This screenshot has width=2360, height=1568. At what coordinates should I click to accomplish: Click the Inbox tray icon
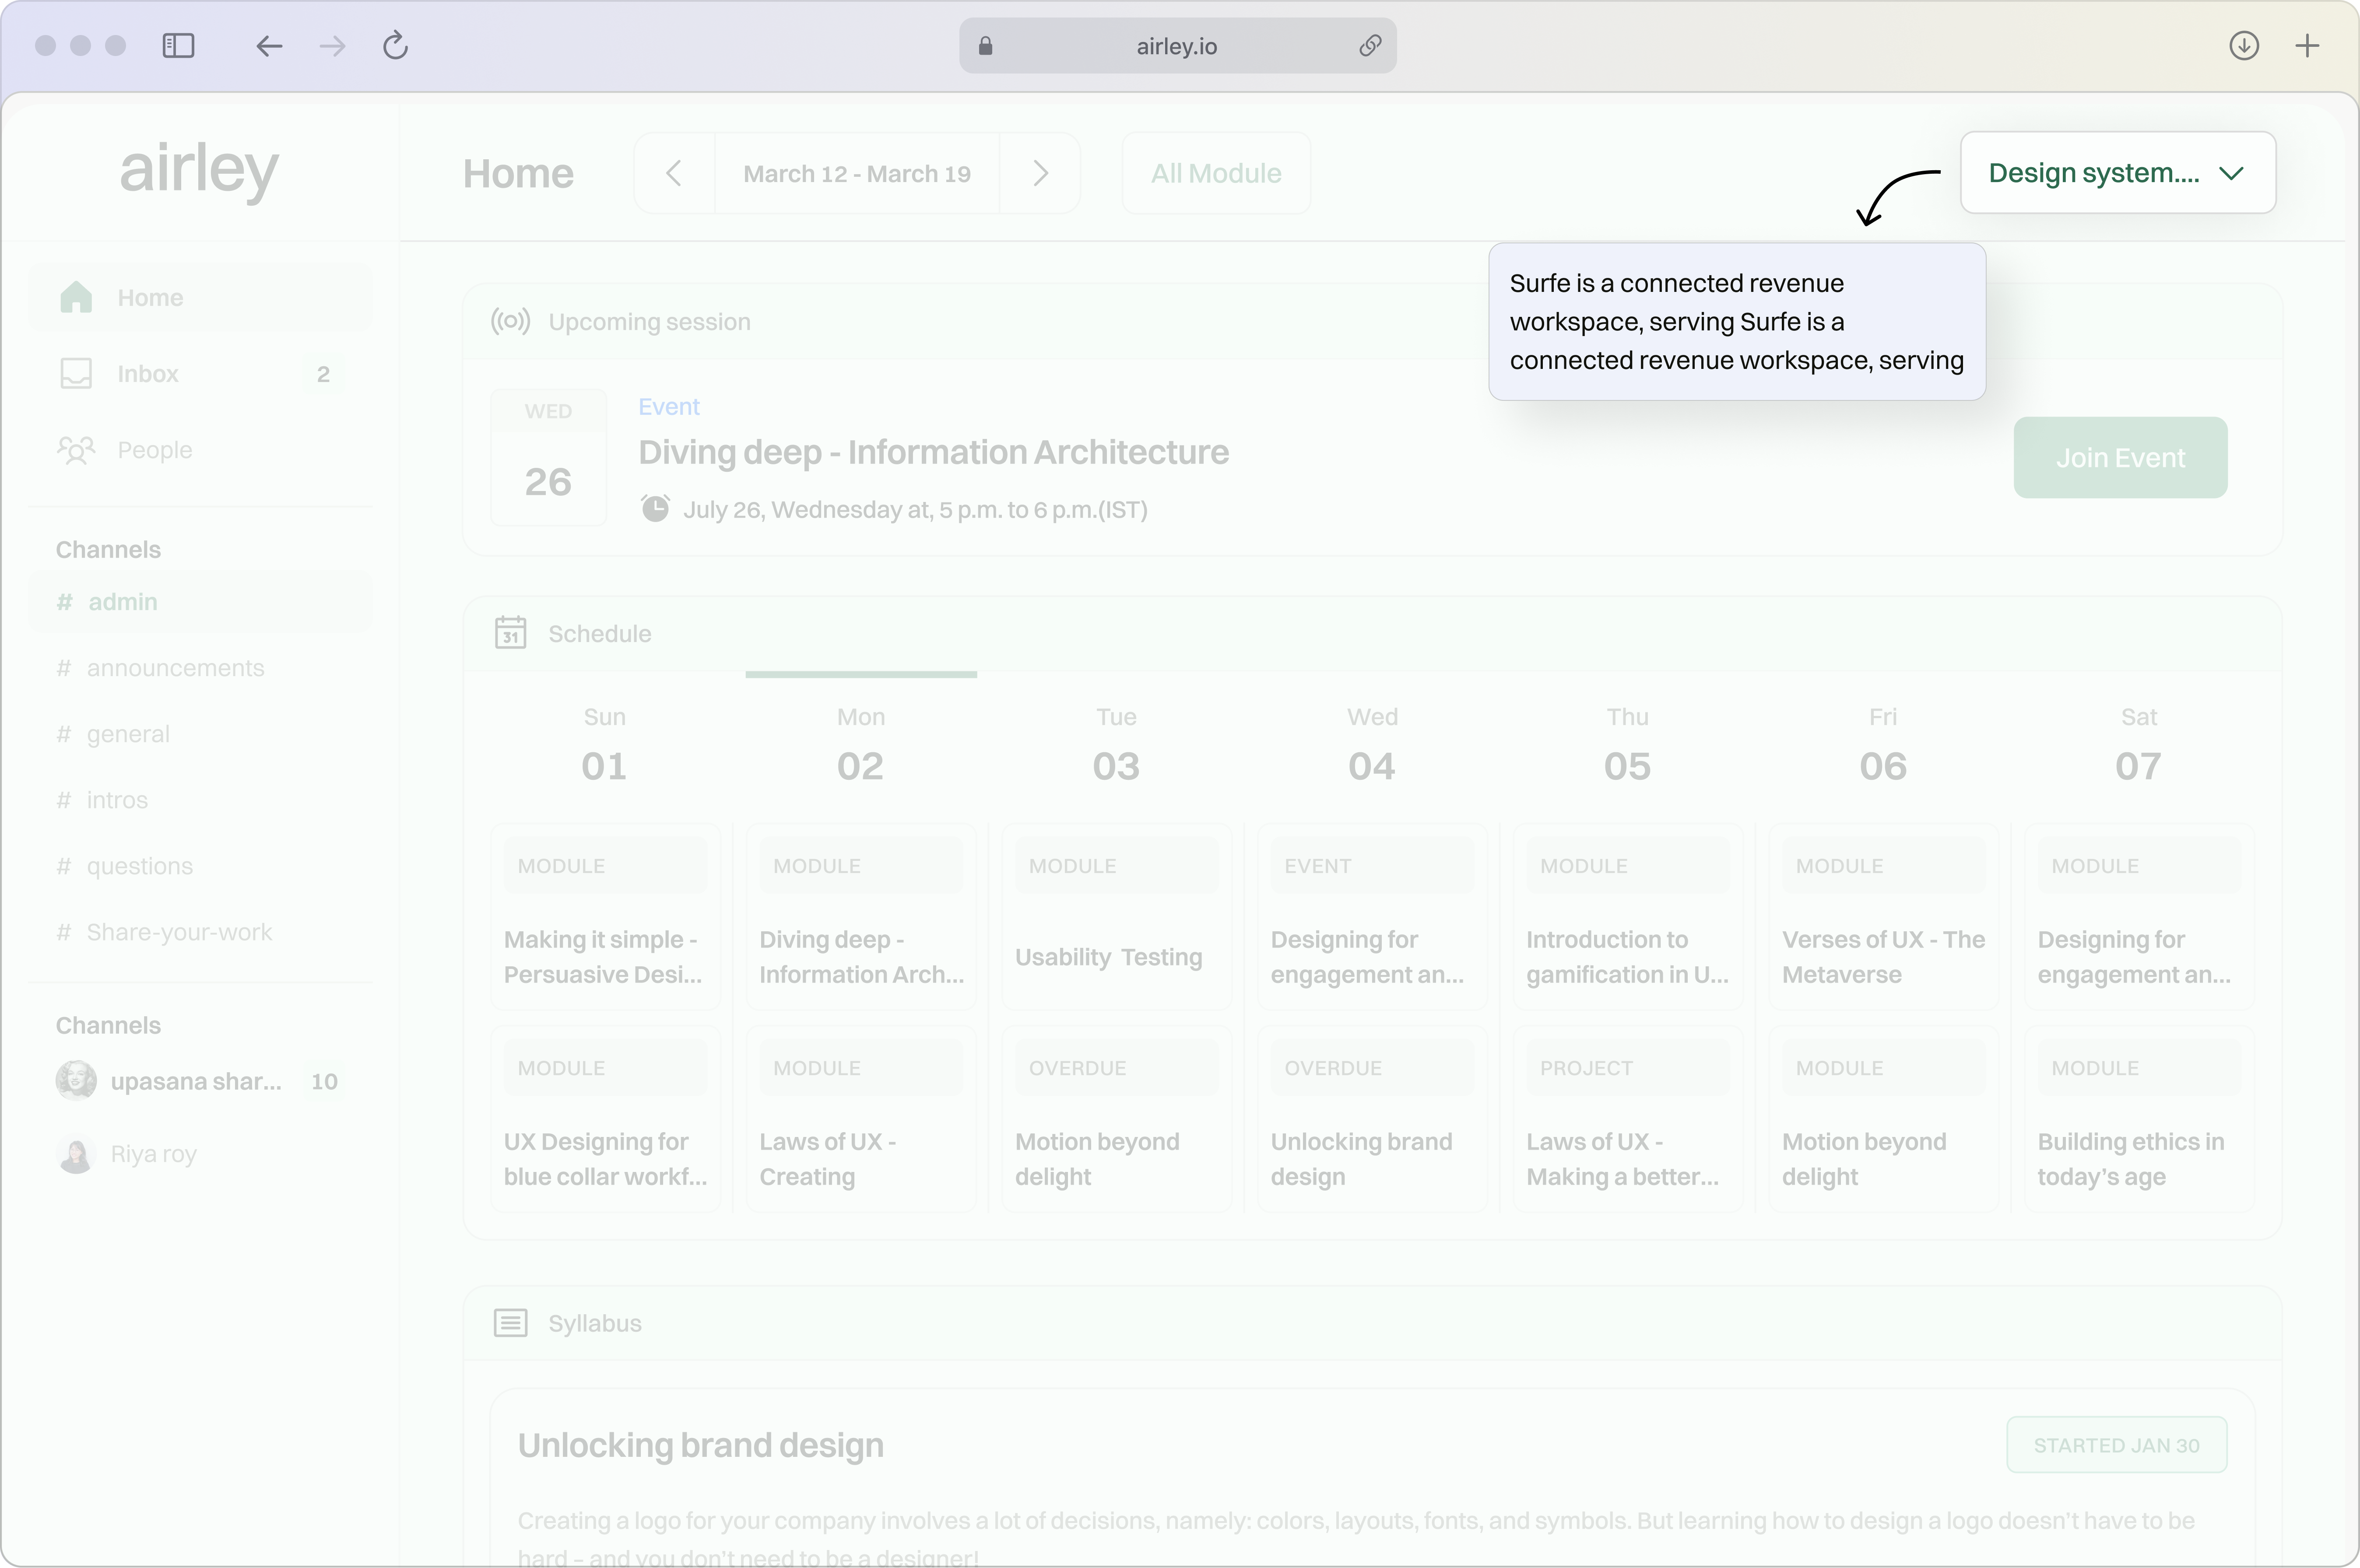coord(76,373)
